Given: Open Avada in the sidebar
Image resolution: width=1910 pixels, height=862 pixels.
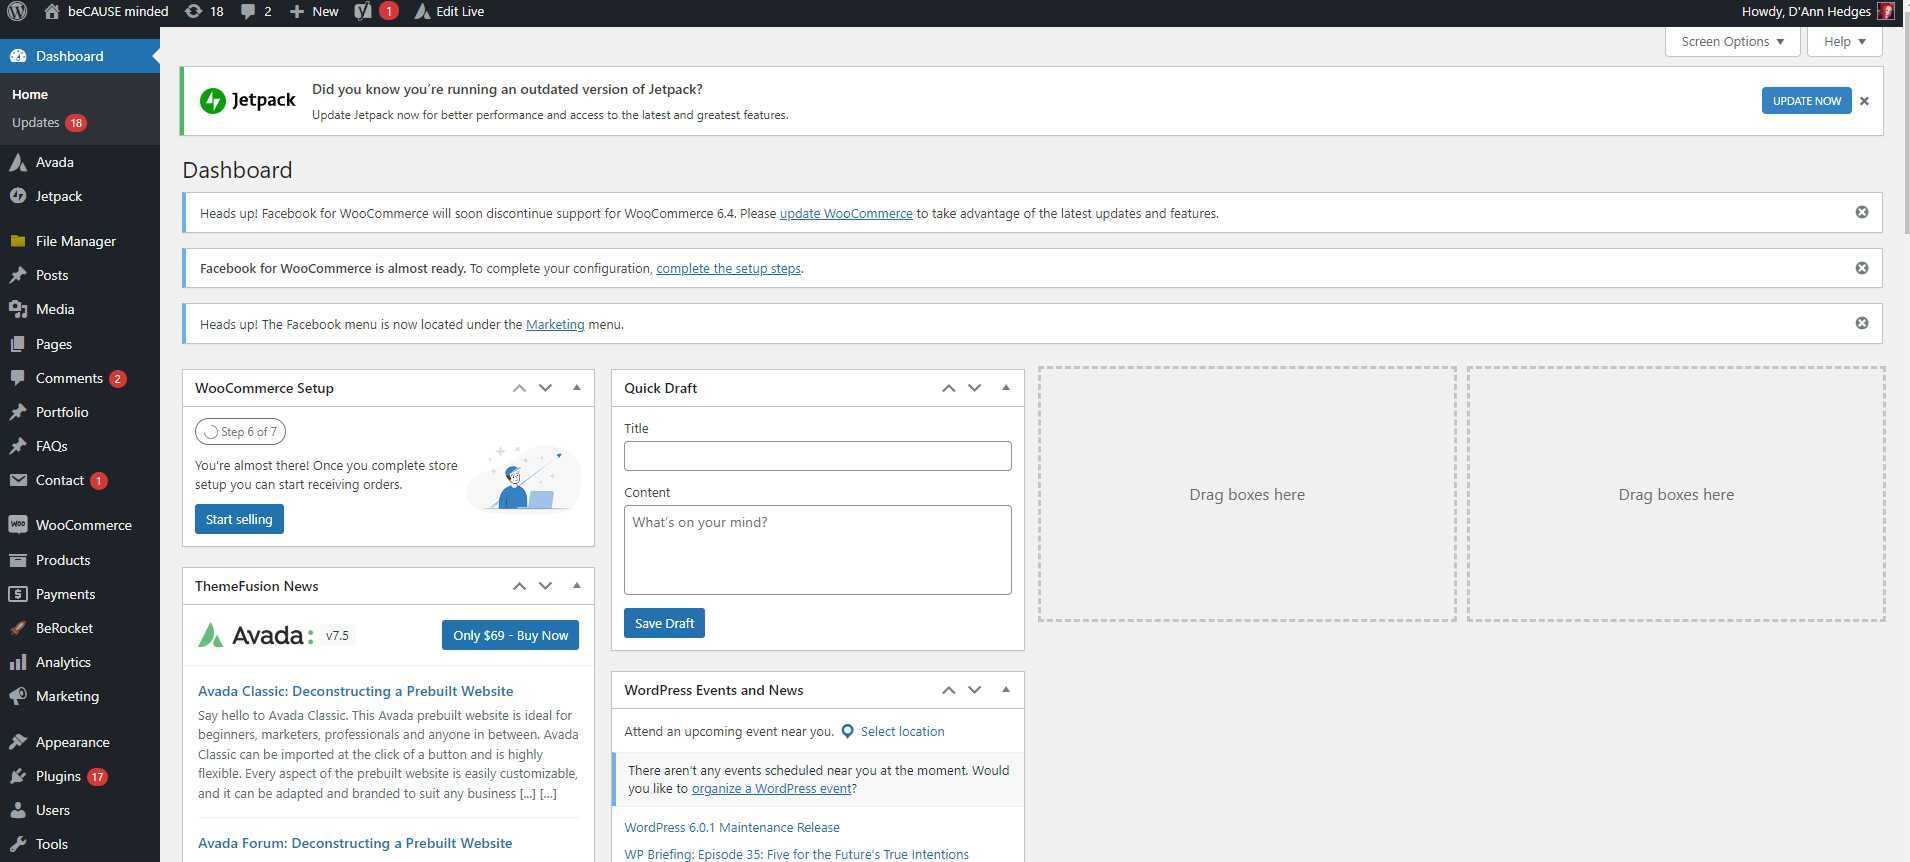Looking at the screenshot, I should click(x=80, y=162).
